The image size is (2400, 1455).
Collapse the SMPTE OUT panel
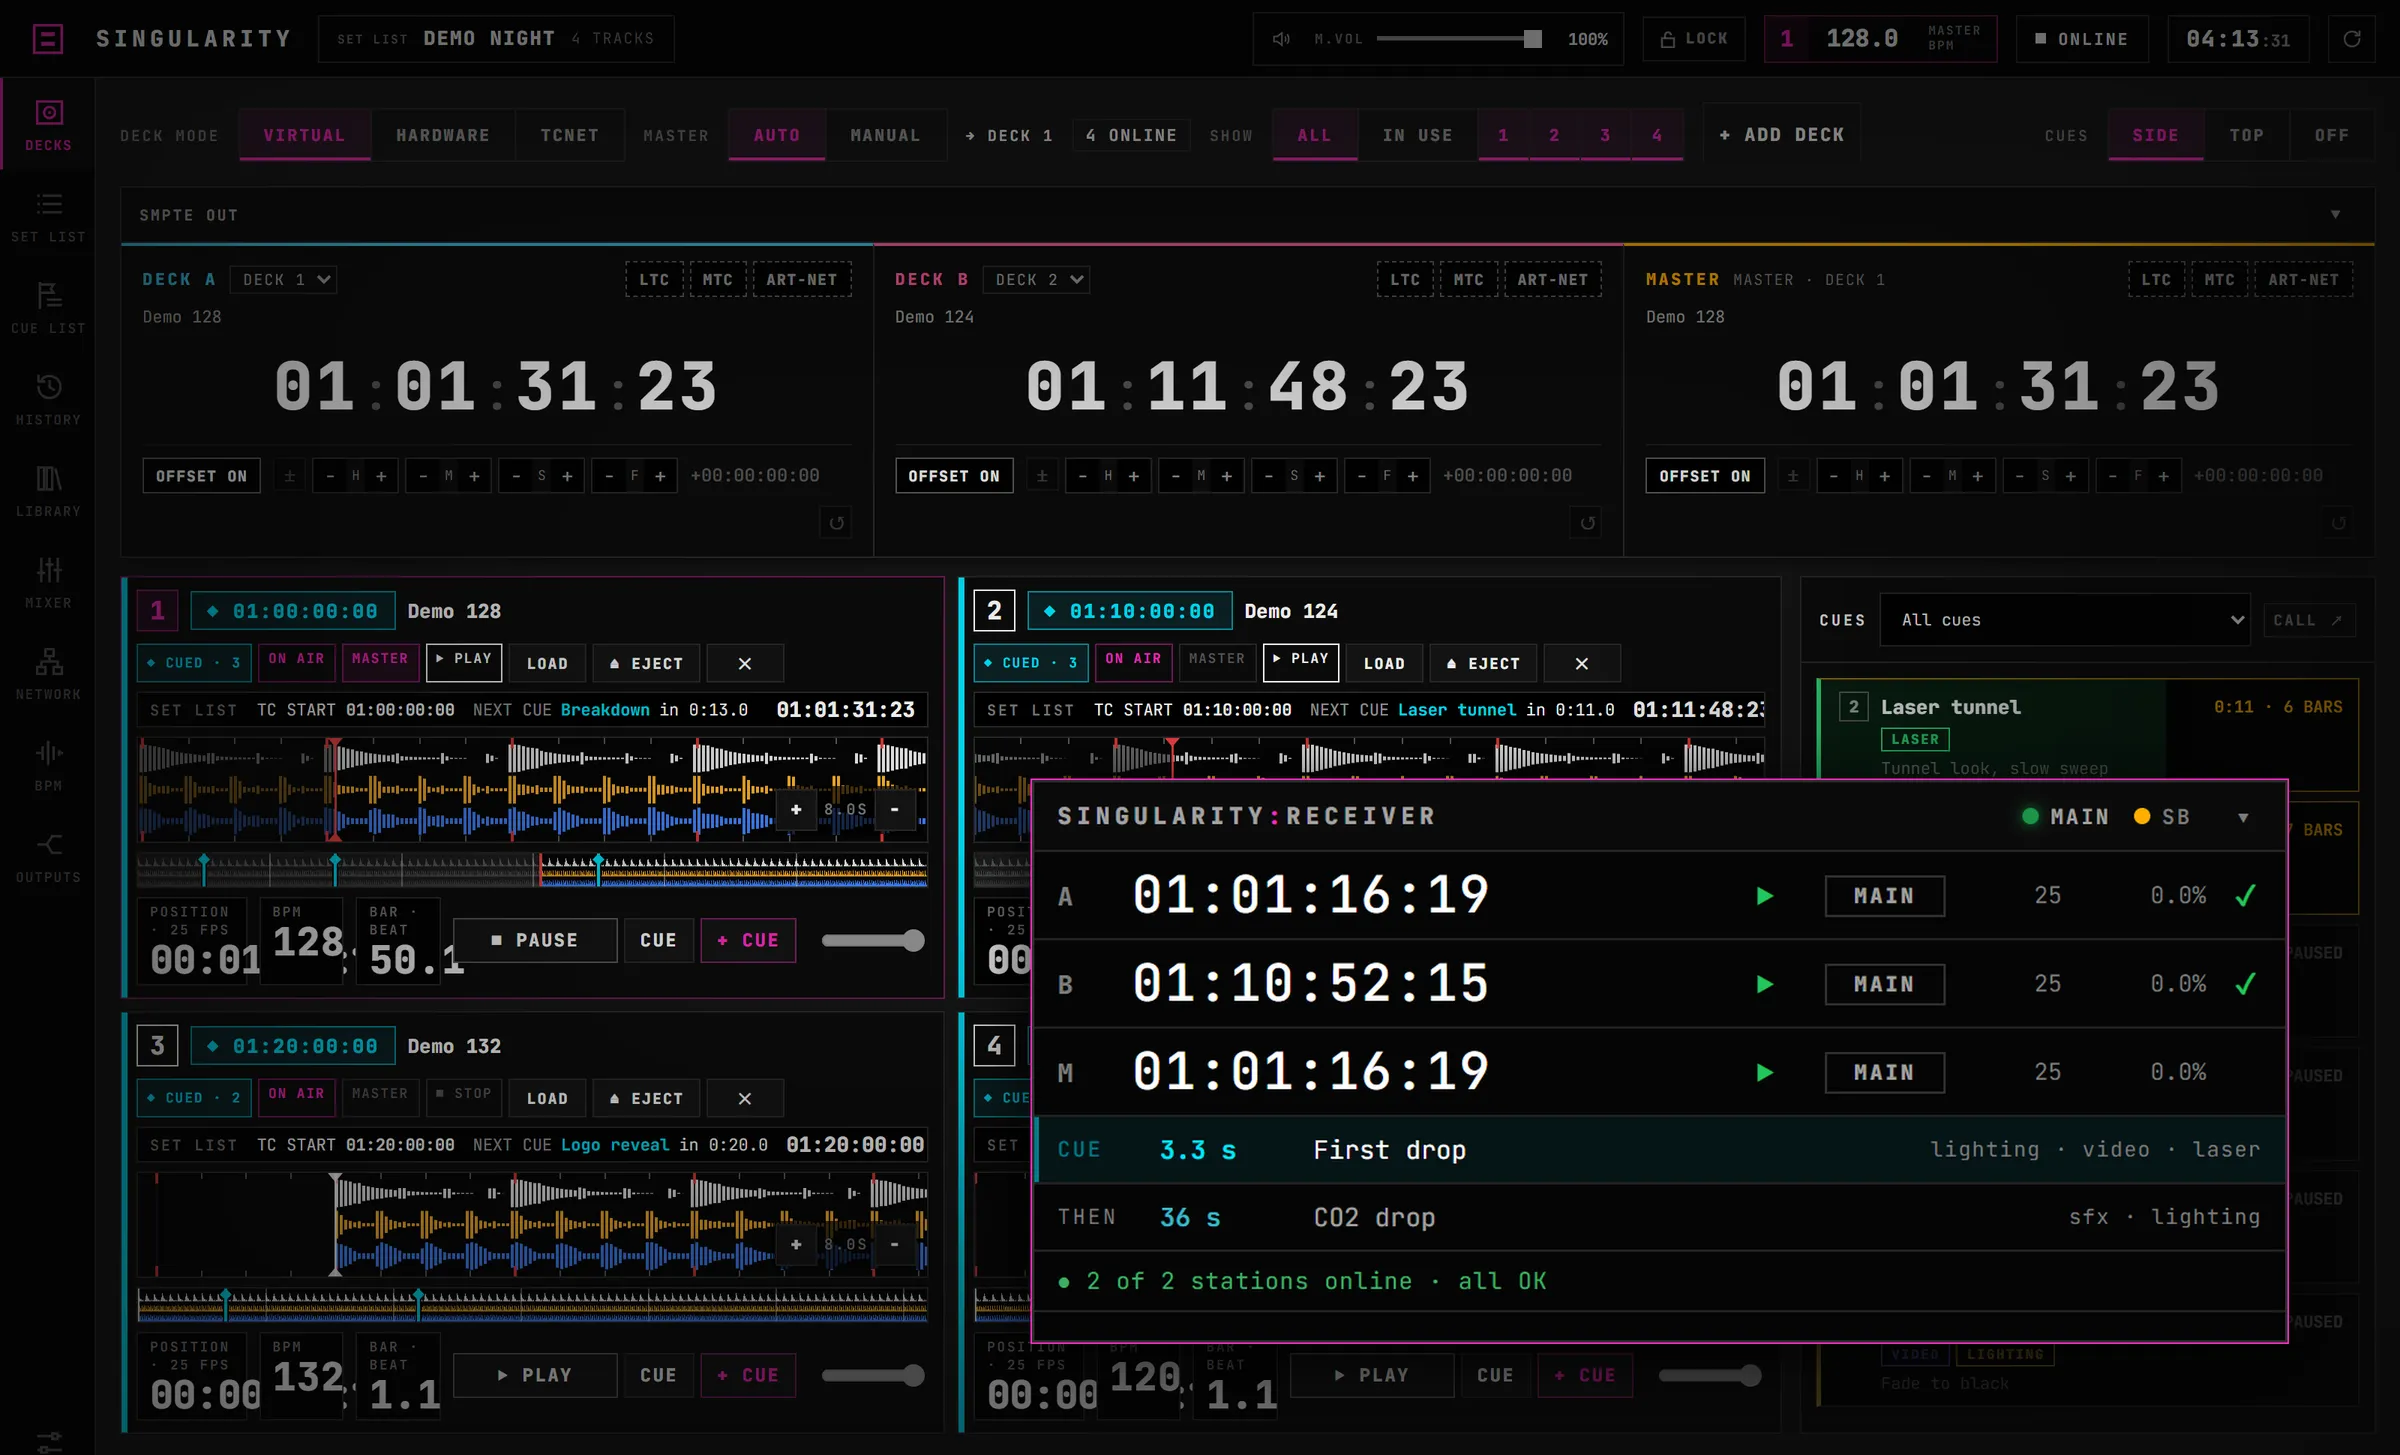2335,215
